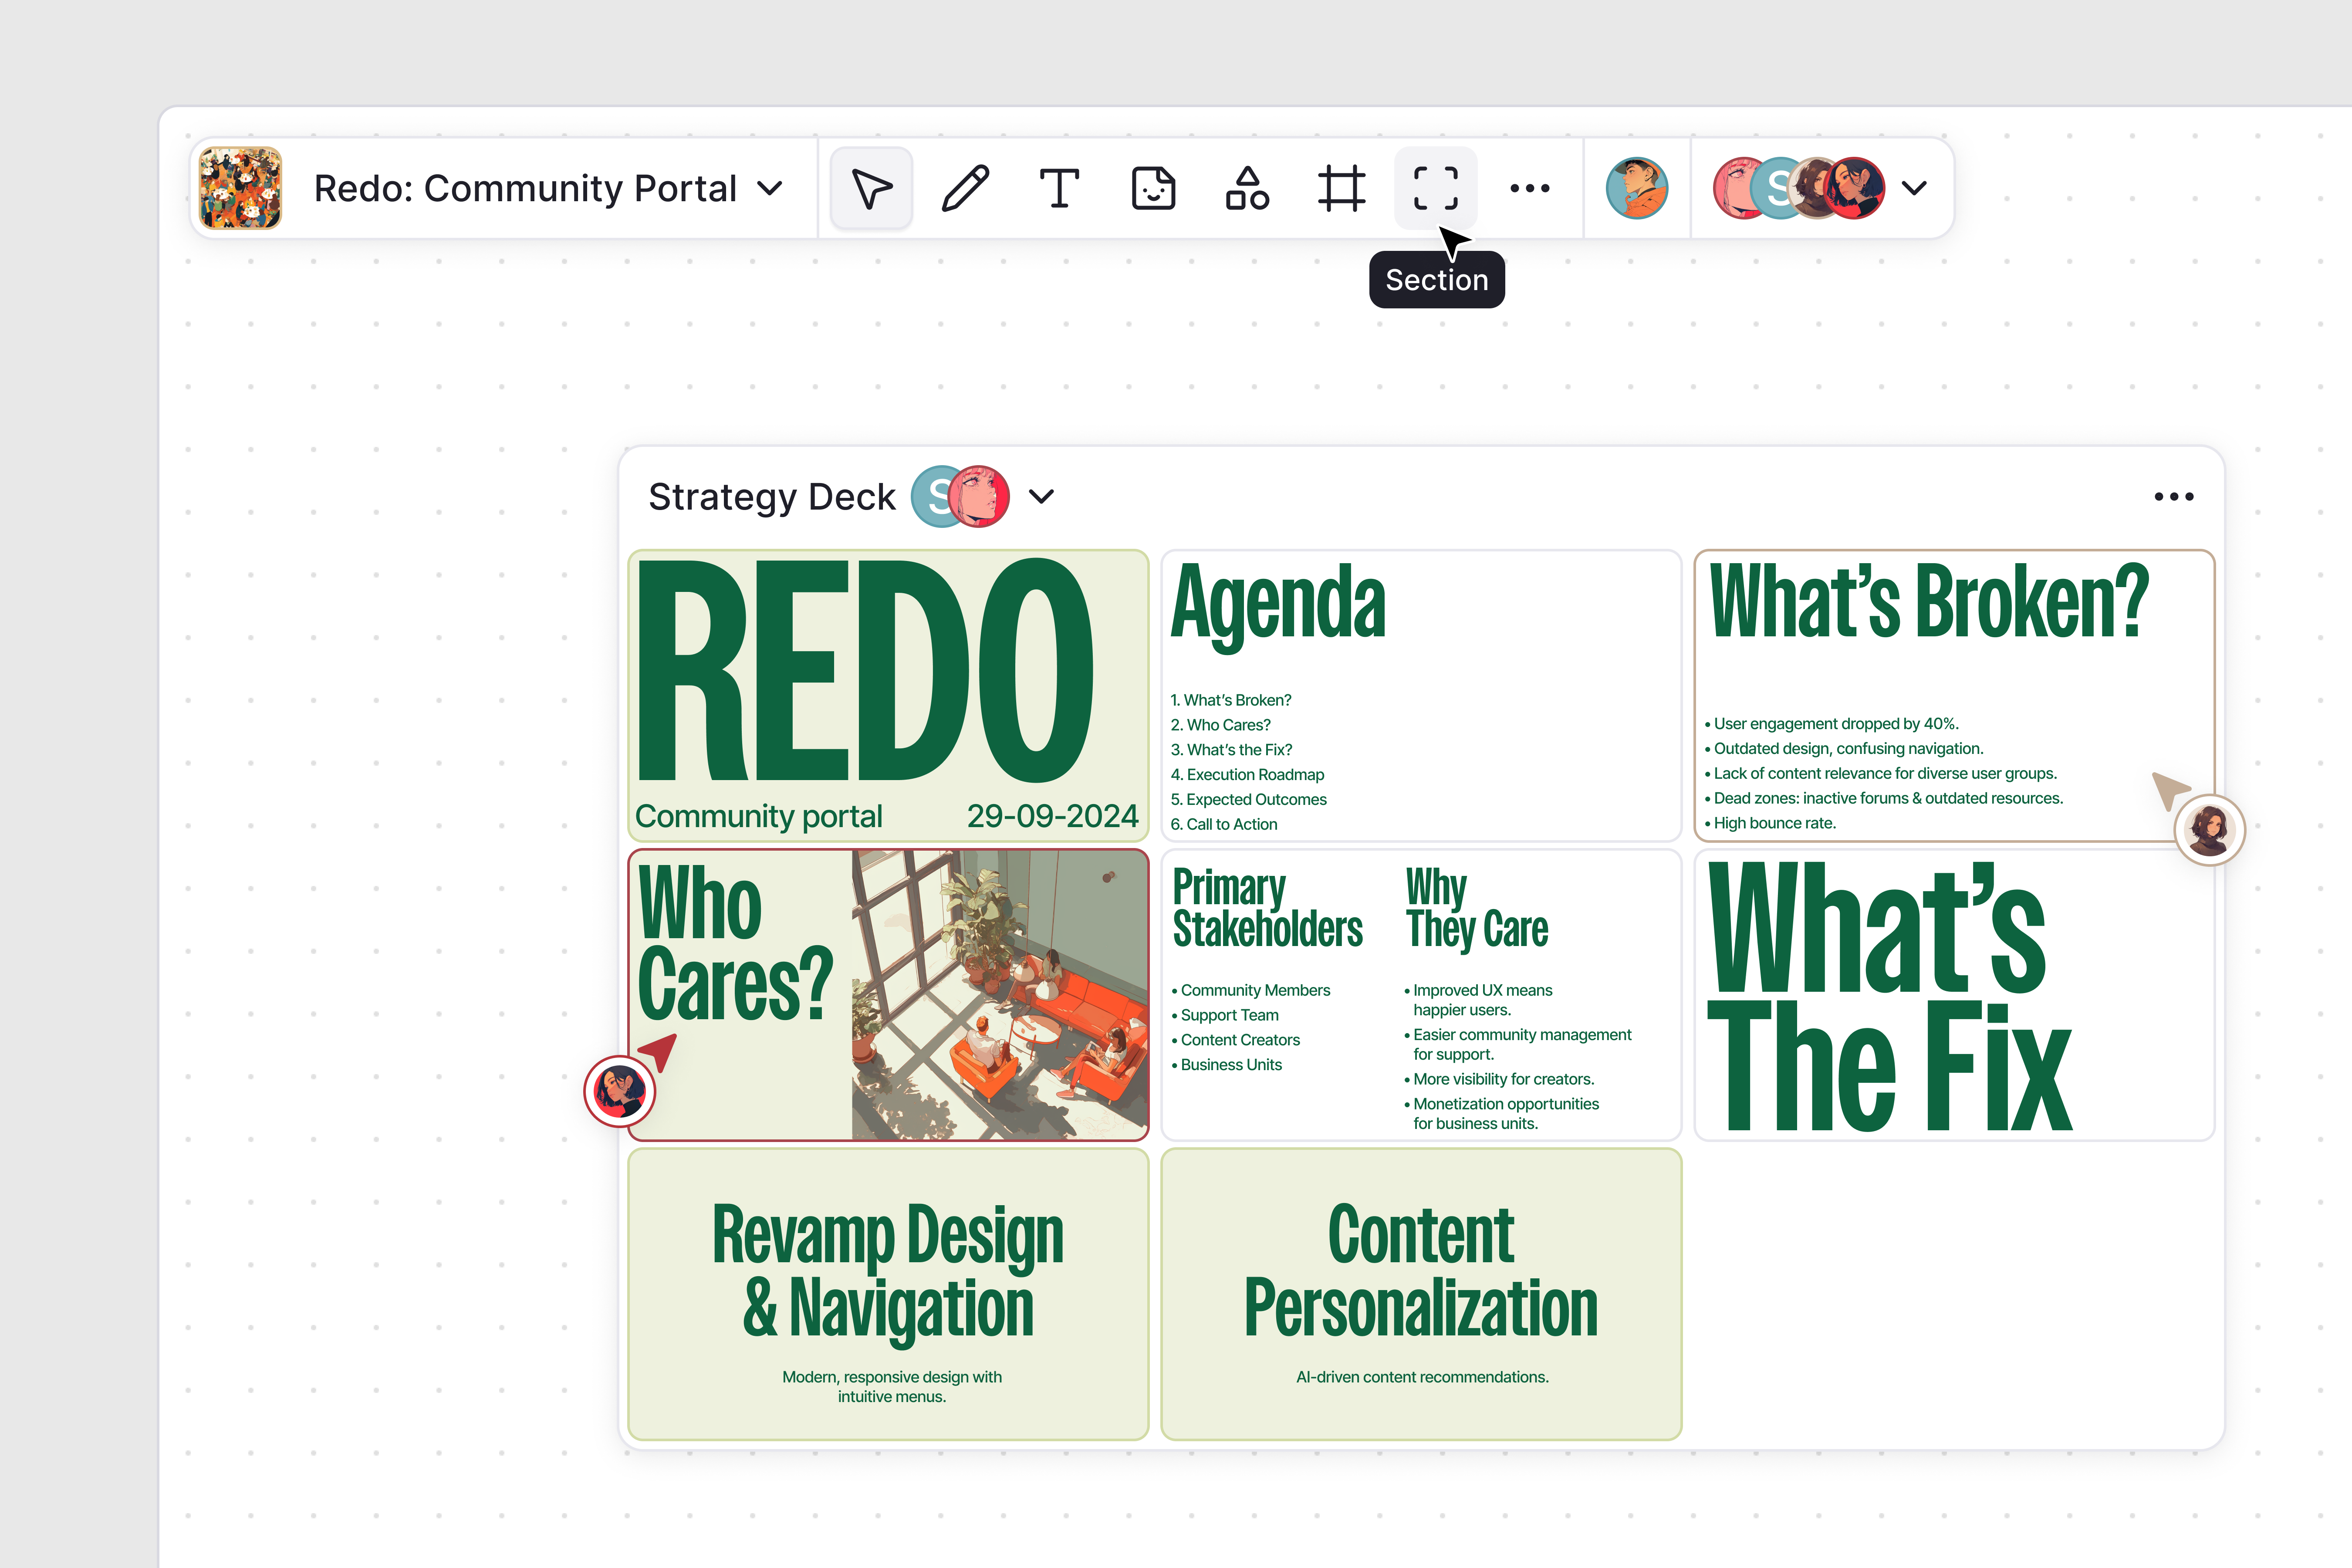Select the Agenda slide

tap(1420, 695)
